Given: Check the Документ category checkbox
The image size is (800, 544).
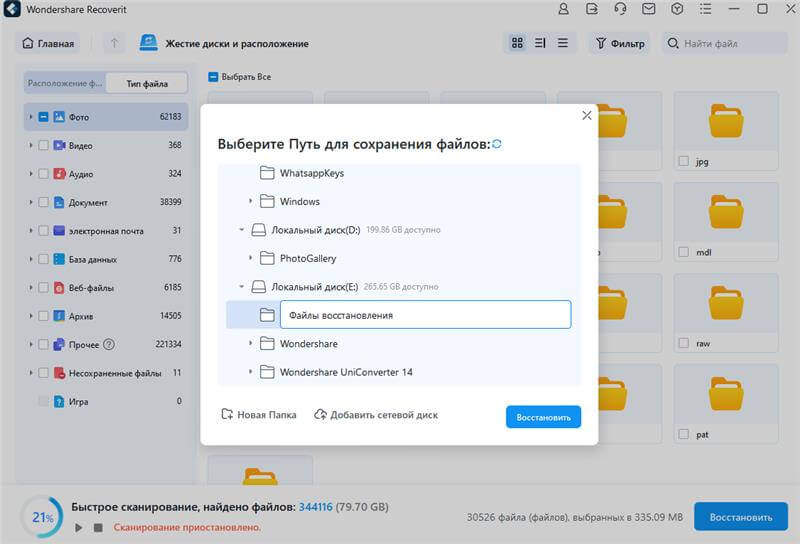Looking at the screenshot, I should [43, 203].
